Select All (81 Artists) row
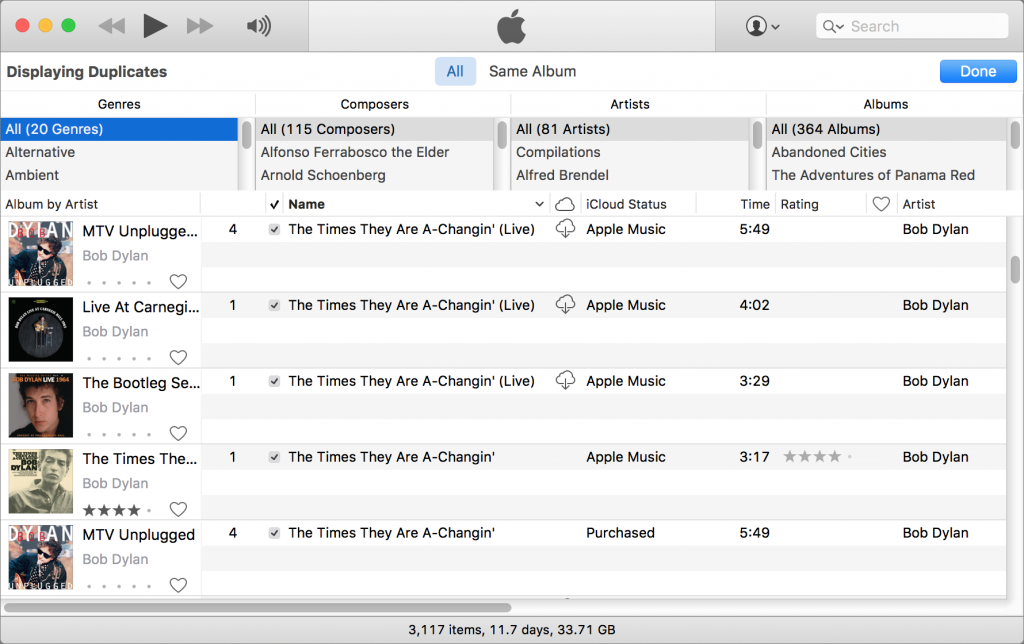The image size is (1024, 644). click(x=630, y=129)
